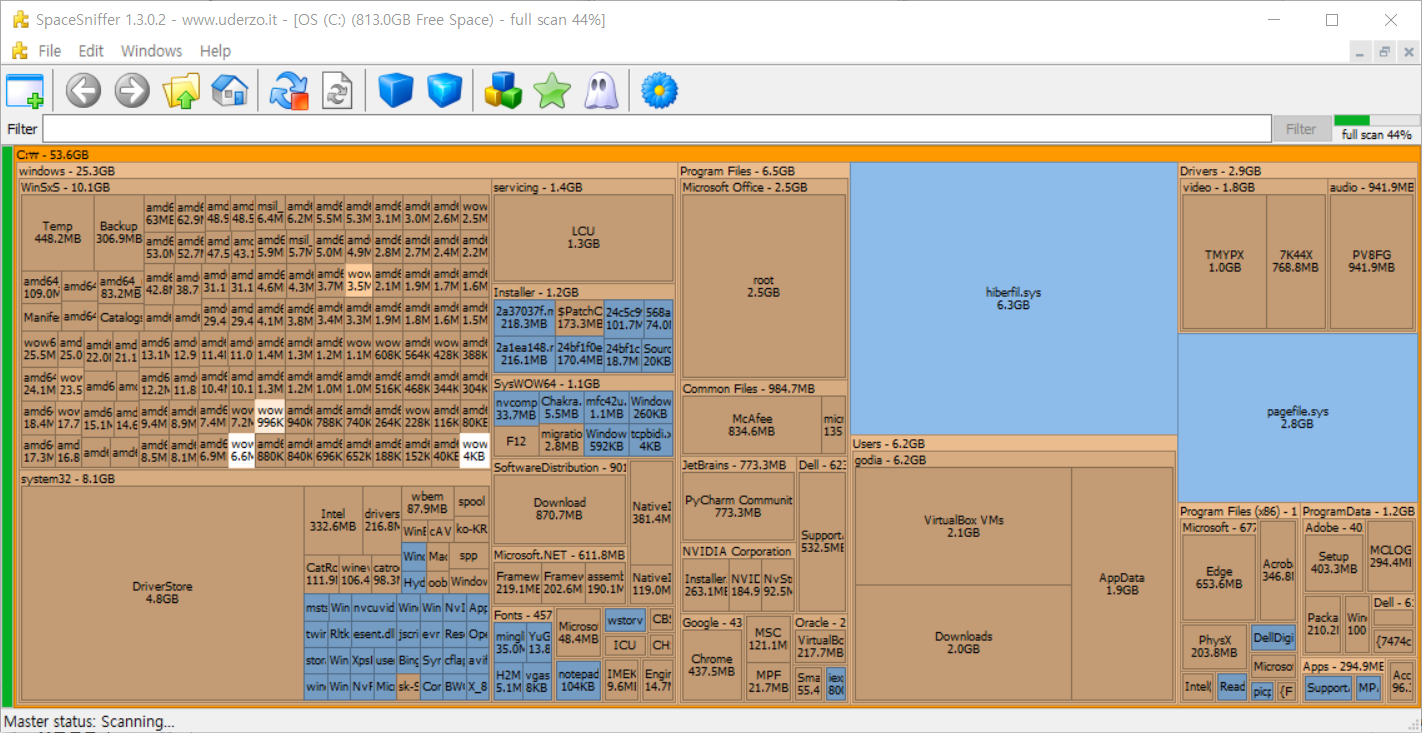Image resolution: width=1422 pixels, height=733 pixels.
Task: Toggle the green star free space icon
Action: (551, 91)
